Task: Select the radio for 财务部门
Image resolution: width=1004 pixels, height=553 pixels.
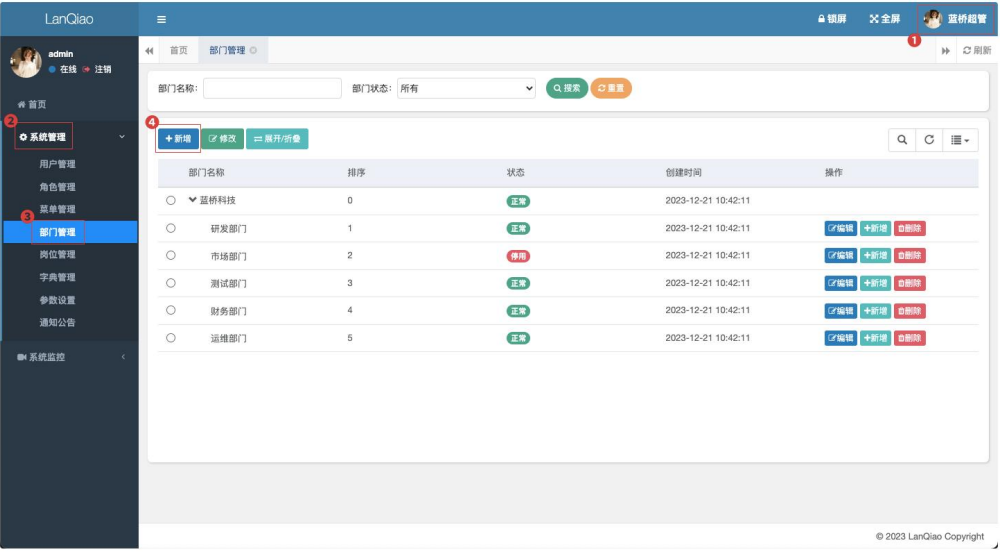Action: tap(171, 310)
